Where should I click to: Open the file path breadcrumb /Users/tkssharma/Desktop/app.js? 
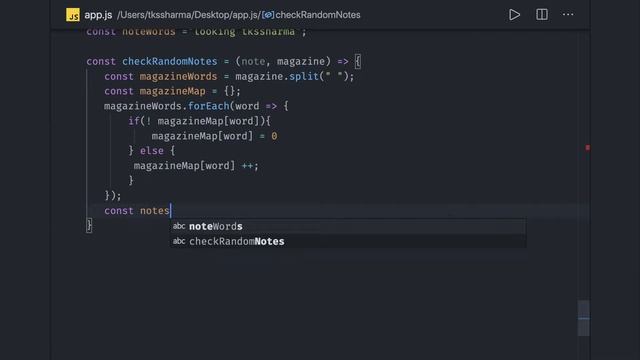[x=189, y=15]
